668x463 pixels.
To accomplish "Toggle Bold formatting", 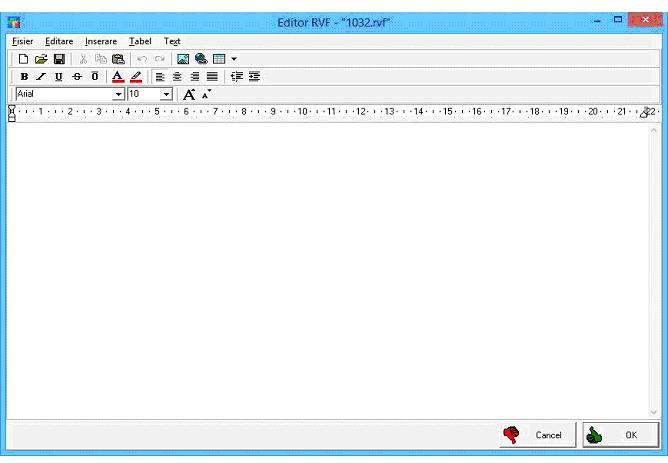I will [24, 76].
